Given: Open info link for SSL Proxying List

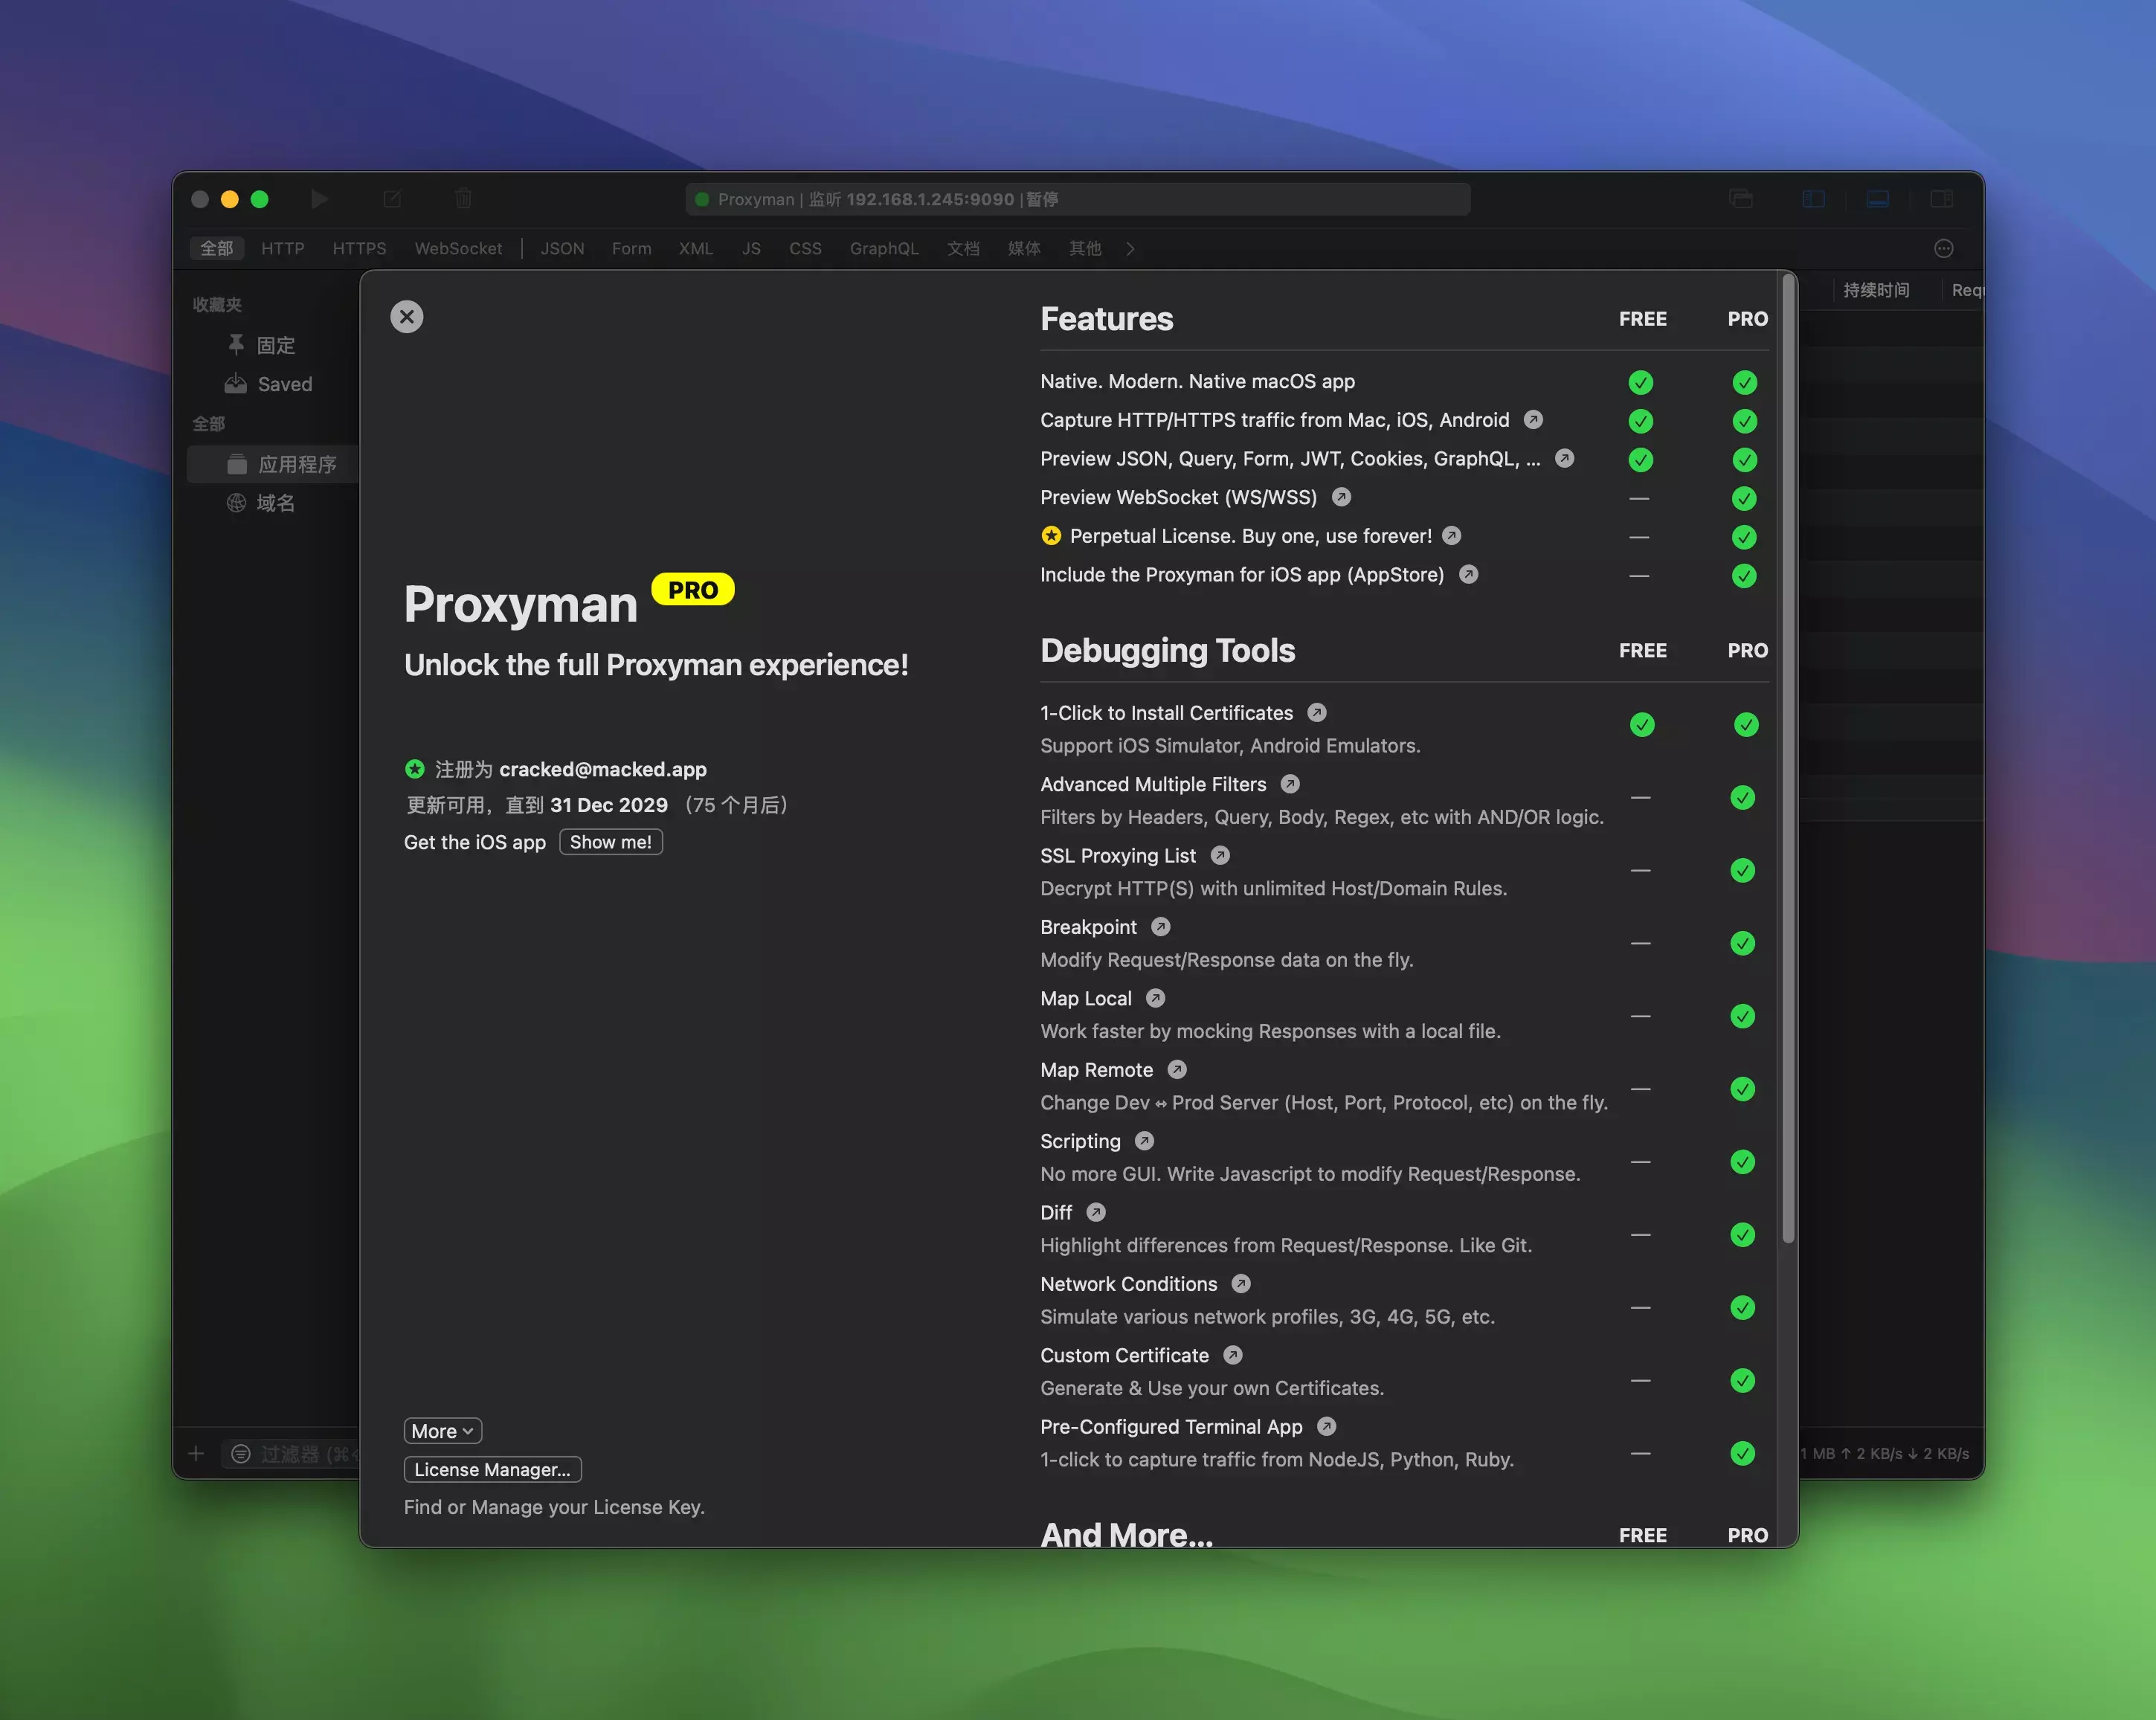Looking at the screenshot, I should [1220, 855].
